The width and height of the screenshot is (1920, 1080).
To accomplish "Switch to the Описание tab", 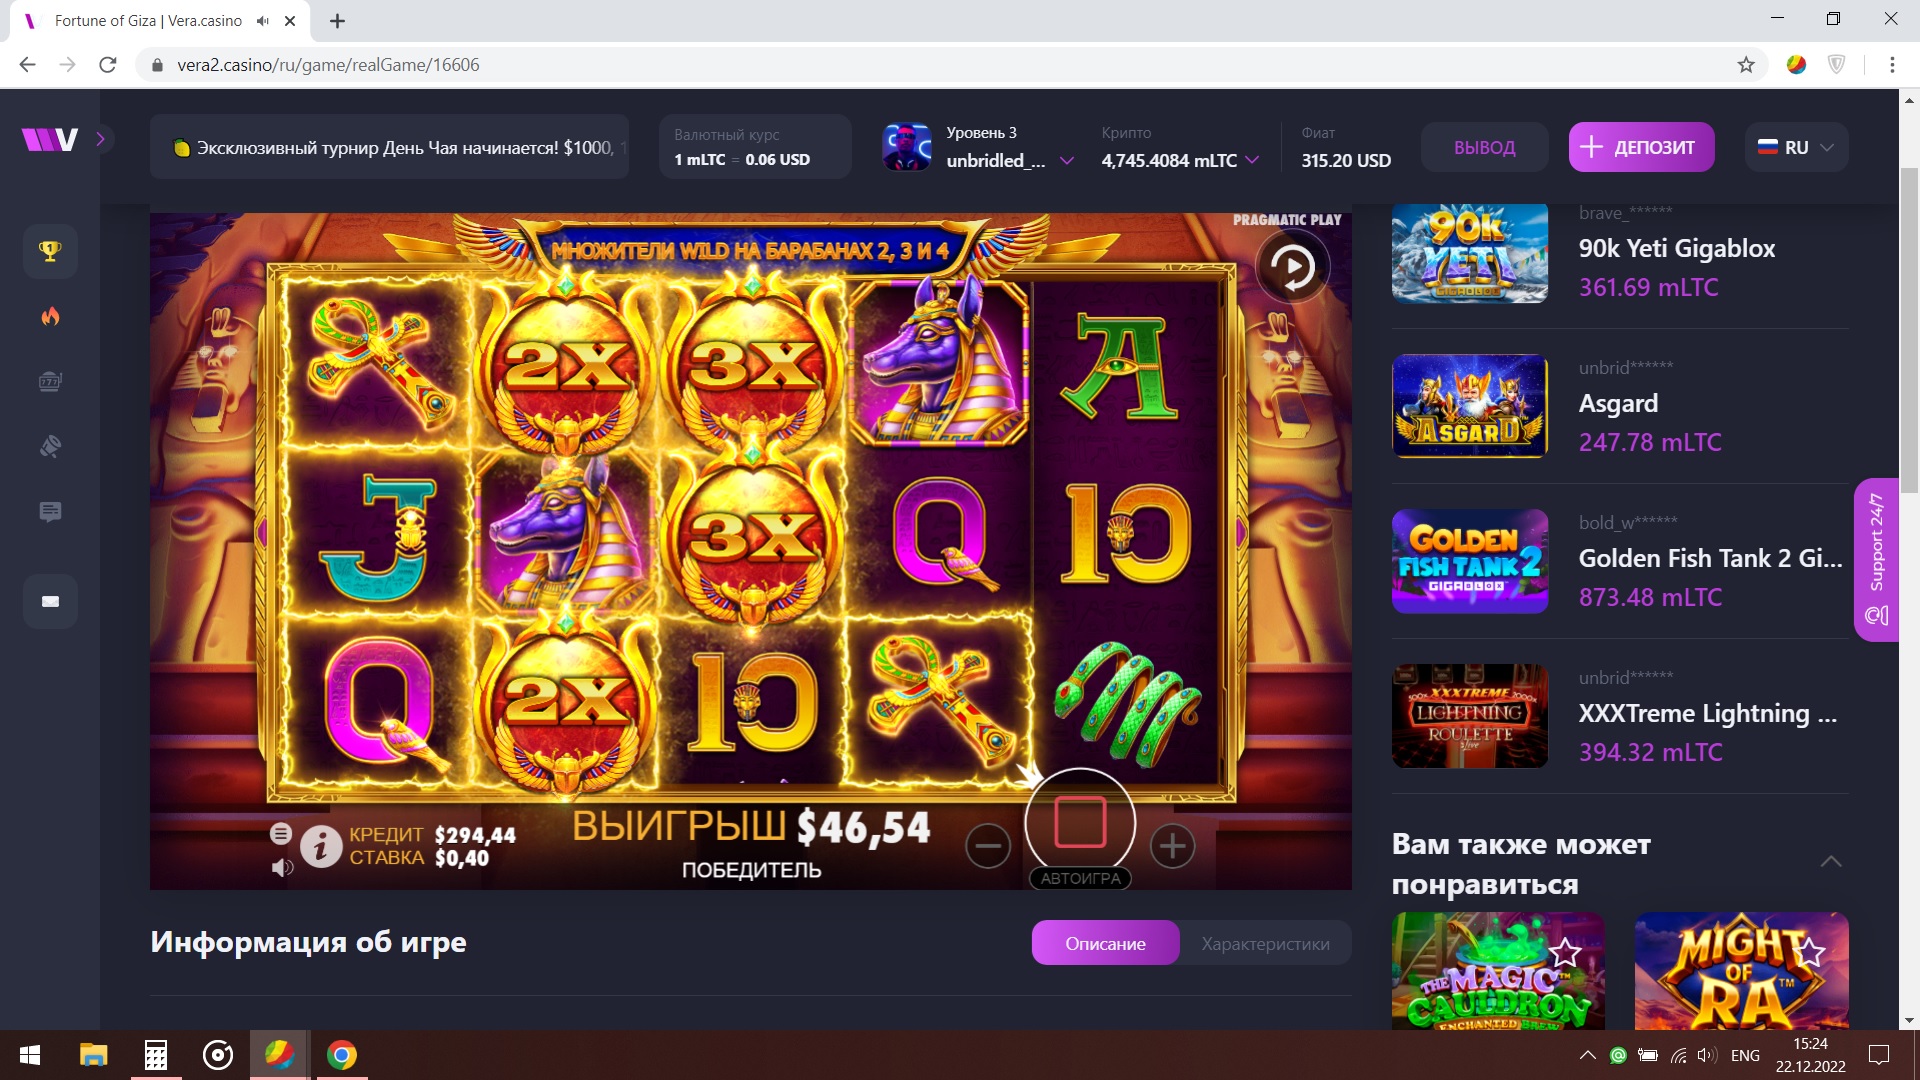I will 1105,943.
